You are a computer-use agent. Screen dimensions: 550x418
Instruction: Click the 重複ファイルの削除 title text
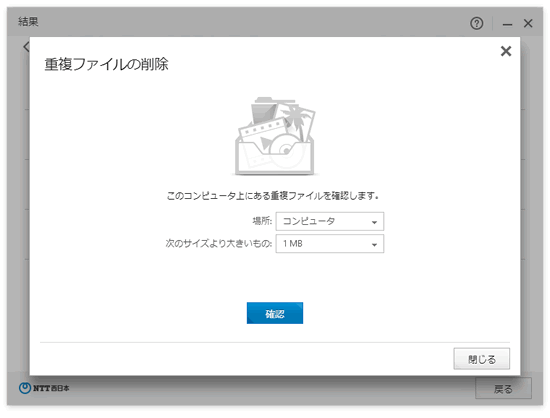(106, 65)
